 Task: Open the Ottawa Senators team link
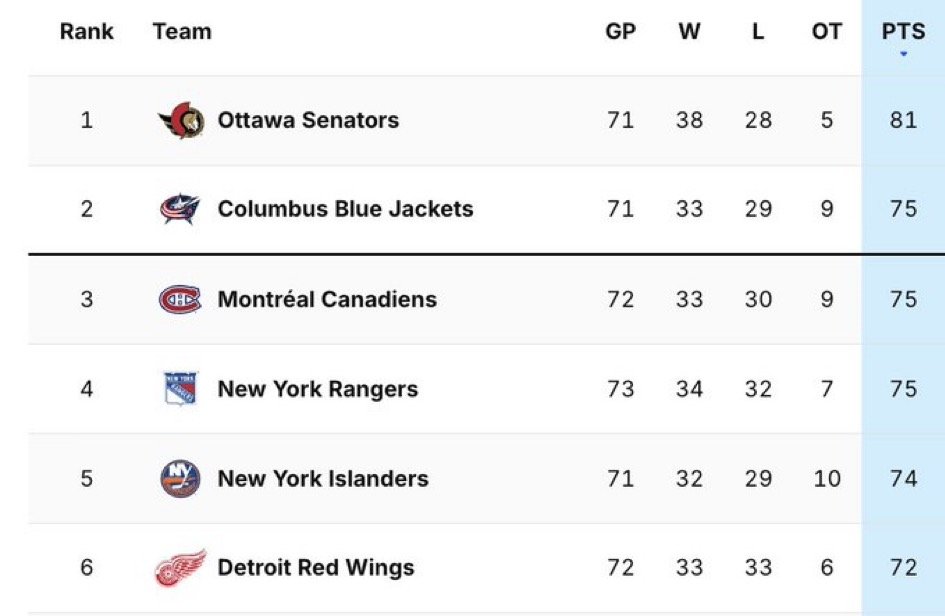click(x=308, y=120)
